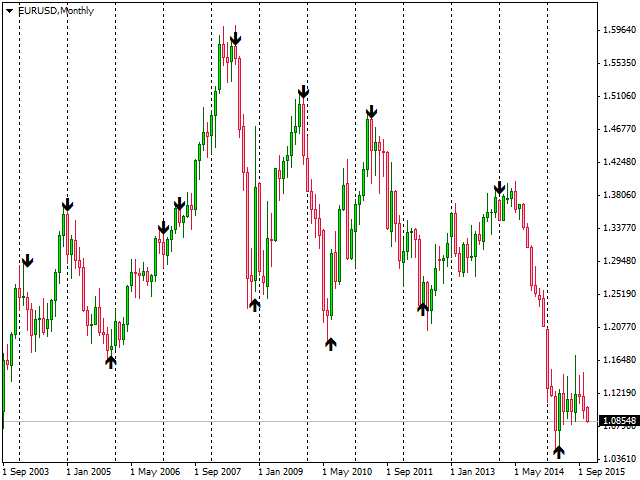
Task: Click the up arrow just after 1 Sep 2011
Action: click(x=423, y=309)
